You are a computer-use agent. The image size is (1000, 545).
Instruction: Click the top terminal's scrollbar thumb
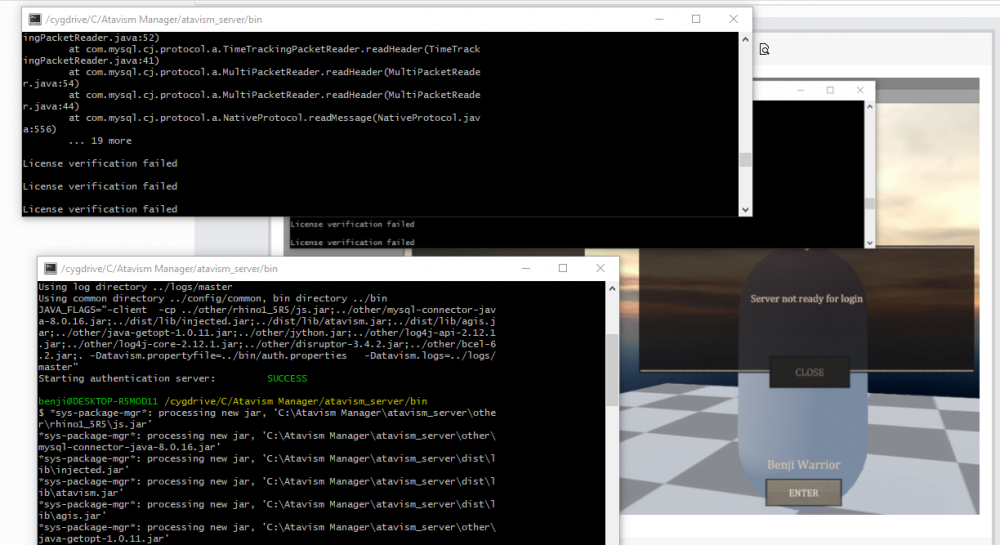tap(744, 160)
